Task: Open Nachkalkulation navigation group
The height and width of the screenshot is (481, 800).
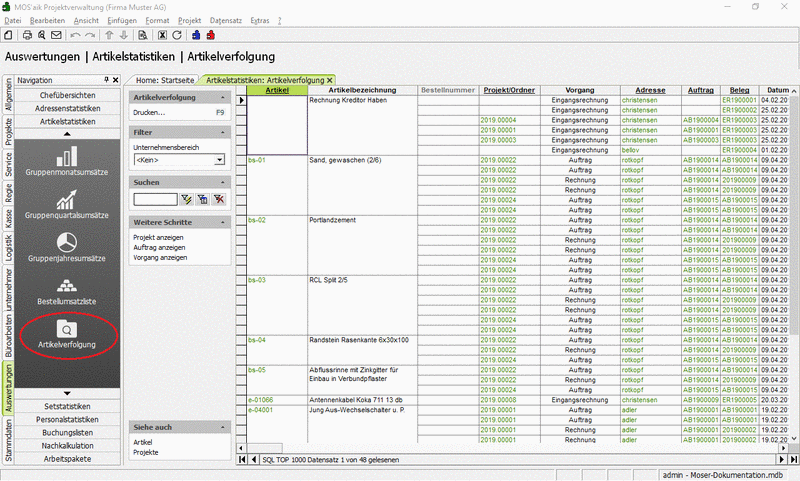Action: pos(67,446)
